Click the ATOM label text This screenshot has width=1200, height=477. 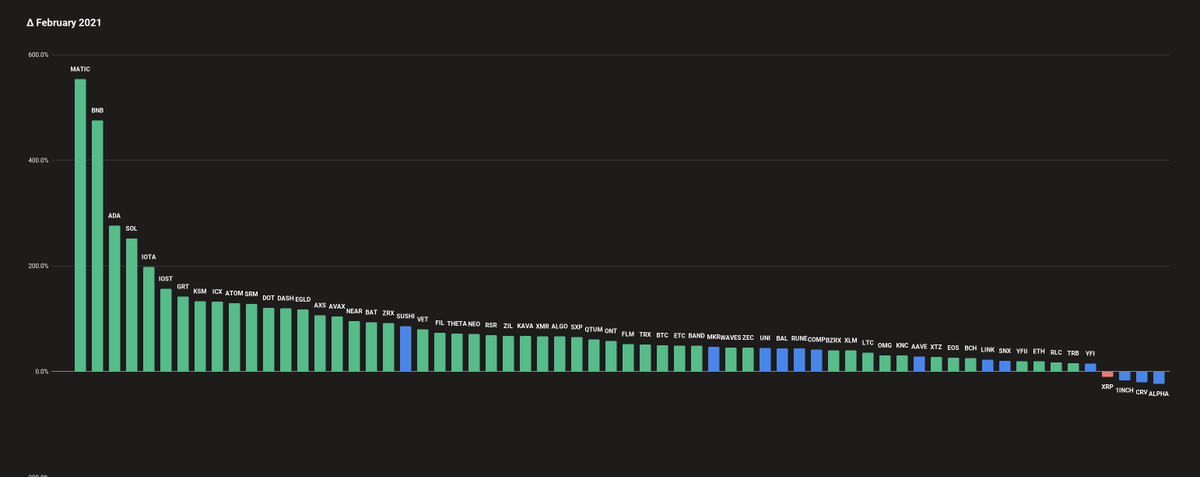tap(234, 293)
